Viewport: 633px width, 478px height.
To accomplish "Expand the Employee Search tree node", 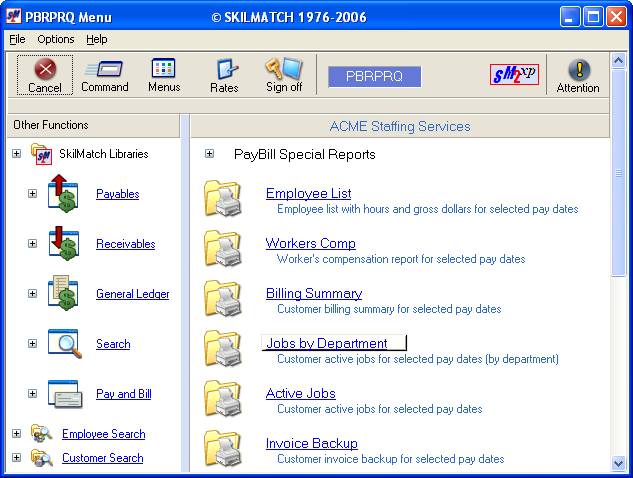I will click(x=16, y=434).
